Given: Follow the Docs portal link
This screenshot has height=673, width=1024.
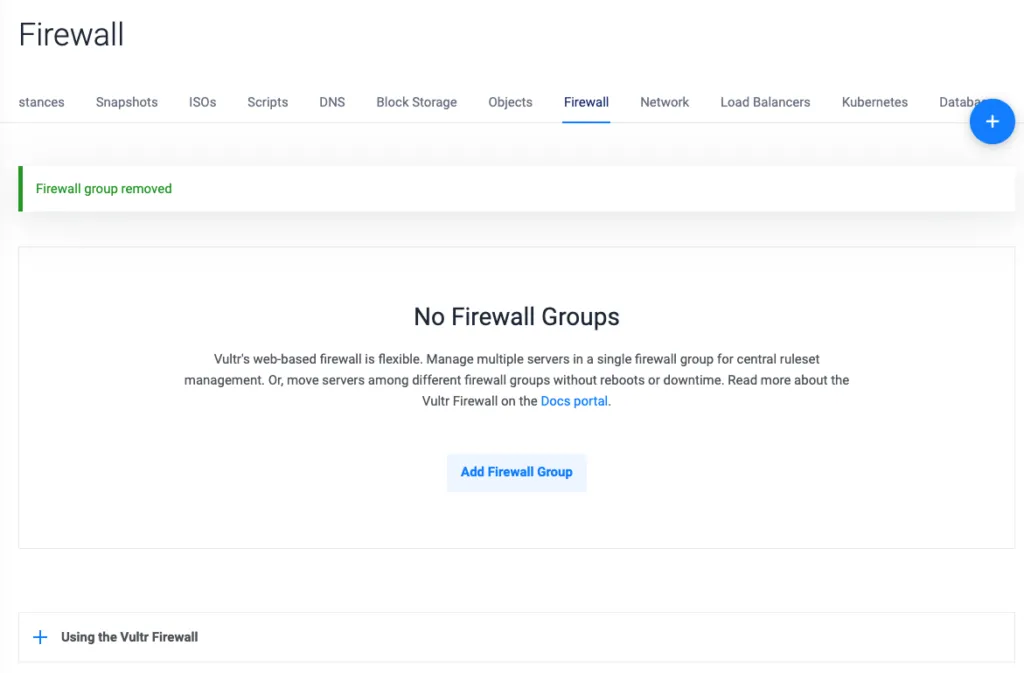Looking at the screenshot, I should 574,401.
